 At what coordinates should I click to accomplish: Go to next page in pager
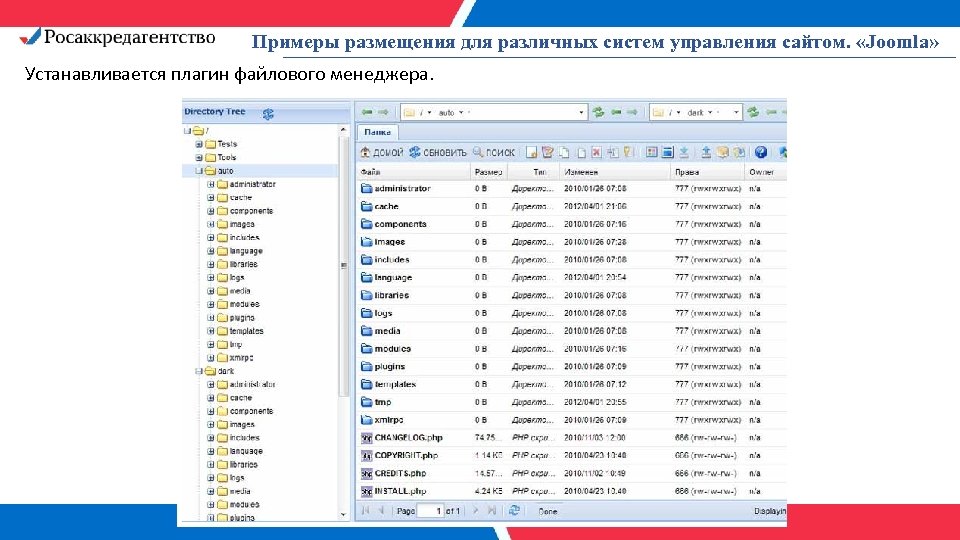tap(476, 511)
